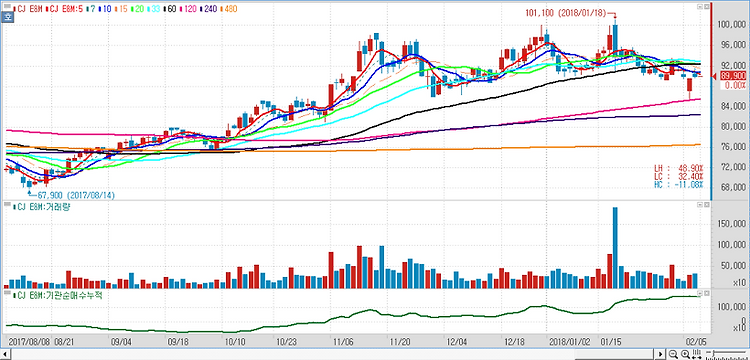Close the price chart pane with the X button
Image resolution: width=750 pixels, height=360 pixels.
[x=706, y=7]
